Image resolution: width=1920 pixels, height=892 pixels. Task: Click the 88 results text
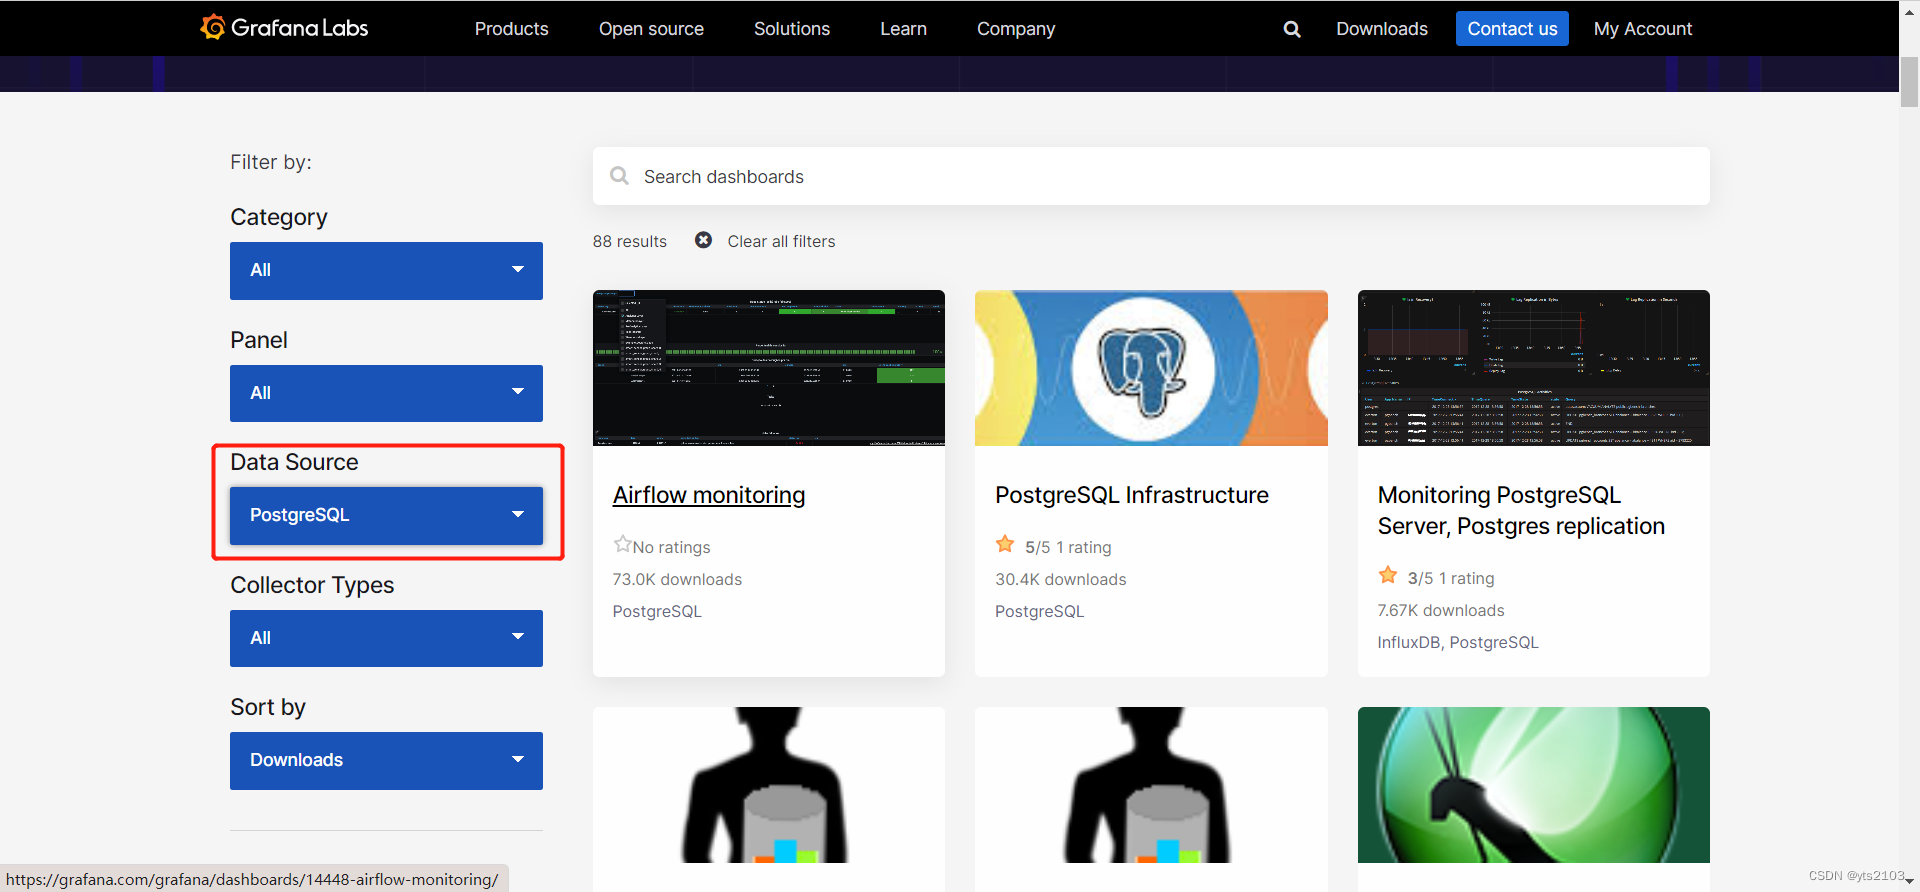(629, 241)
